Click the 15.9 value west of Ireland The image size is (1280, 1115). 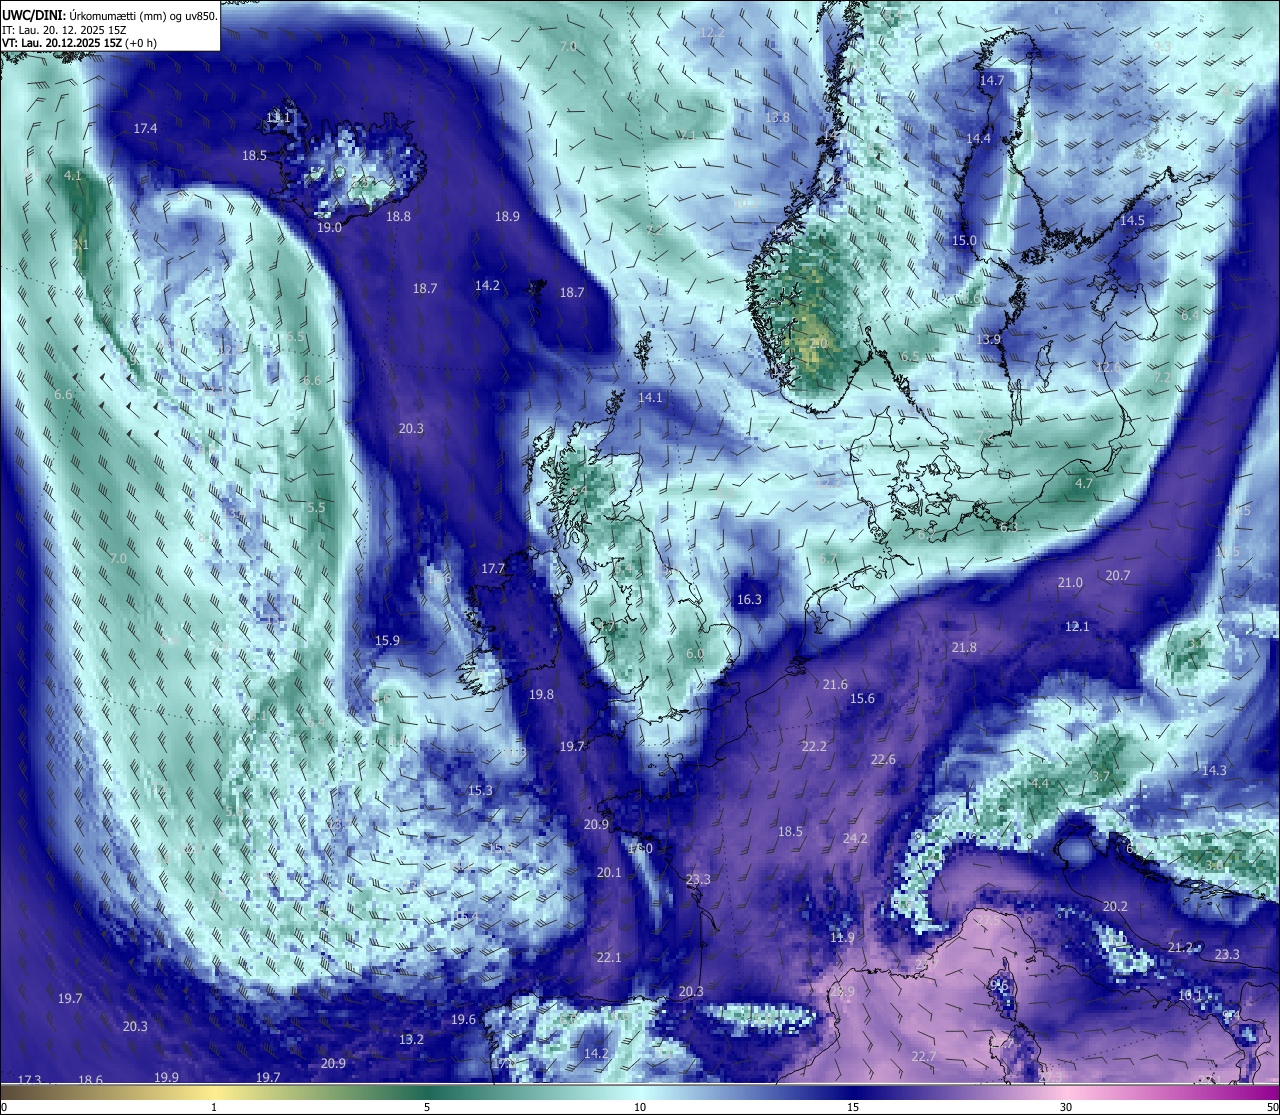pyautogui.click(x=387, y=640)
